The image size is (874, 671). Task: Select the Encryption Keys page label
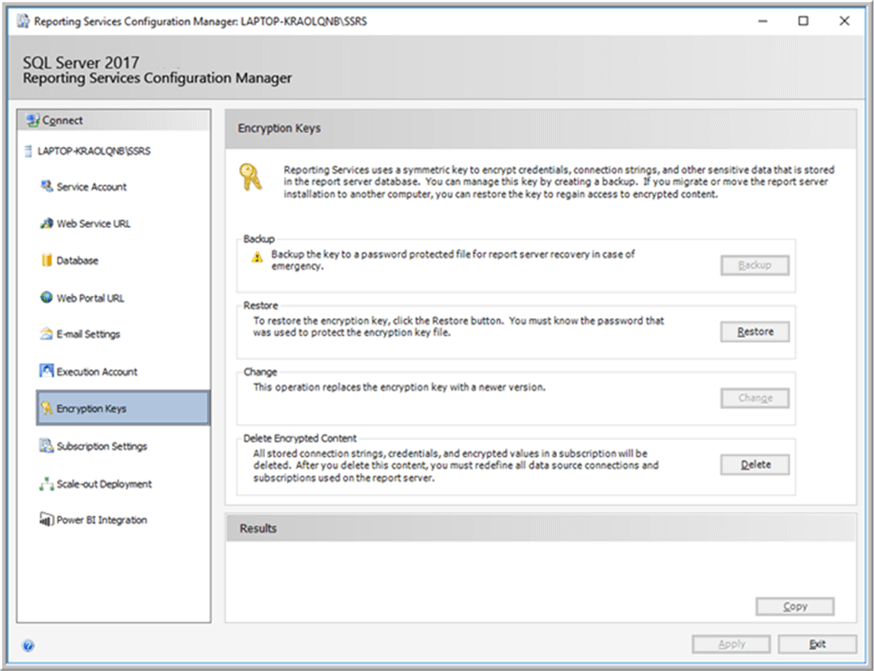[91, 409]
